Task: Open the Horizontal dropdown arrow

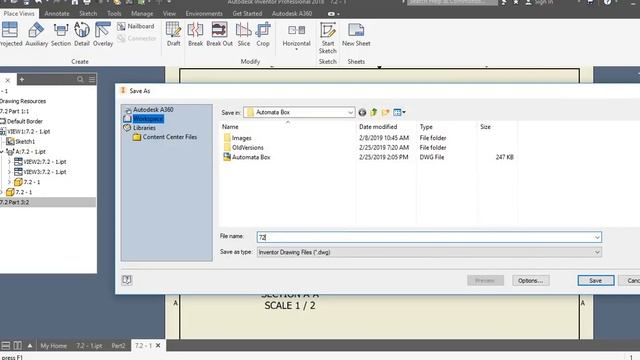Action: coord(296,50)
